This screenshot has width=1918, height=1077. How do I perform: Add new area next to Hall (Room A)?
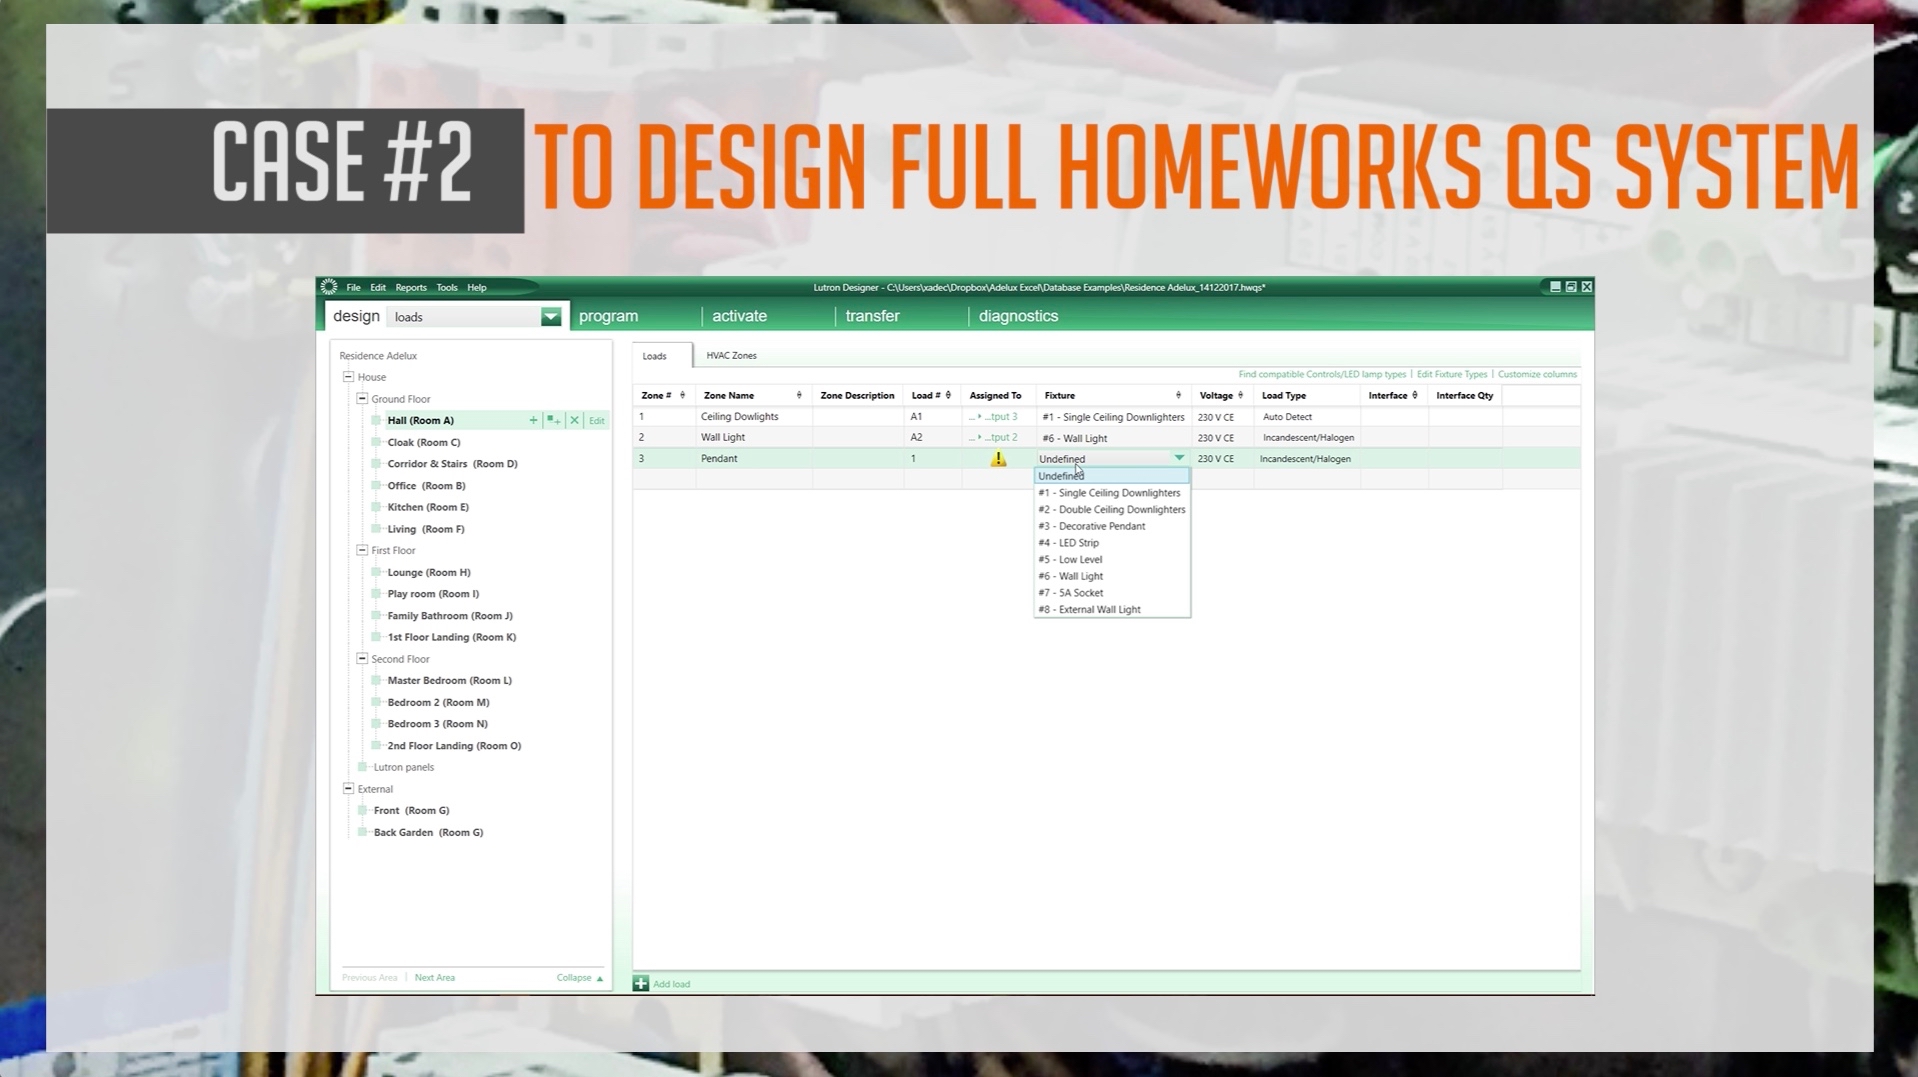pyautogui.click(x=533, y=420)
